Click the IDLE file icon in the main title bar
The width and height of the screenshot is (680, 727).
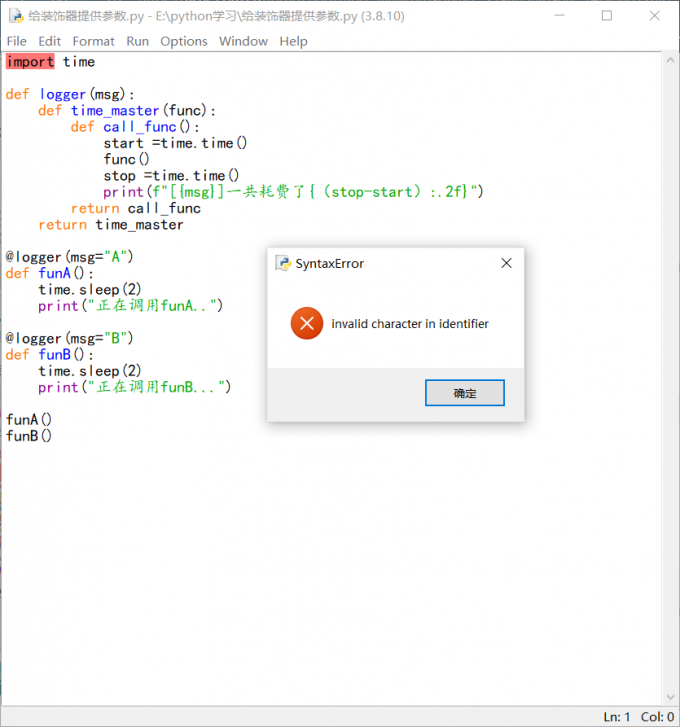pyautogui.click(x=16, y=15)
